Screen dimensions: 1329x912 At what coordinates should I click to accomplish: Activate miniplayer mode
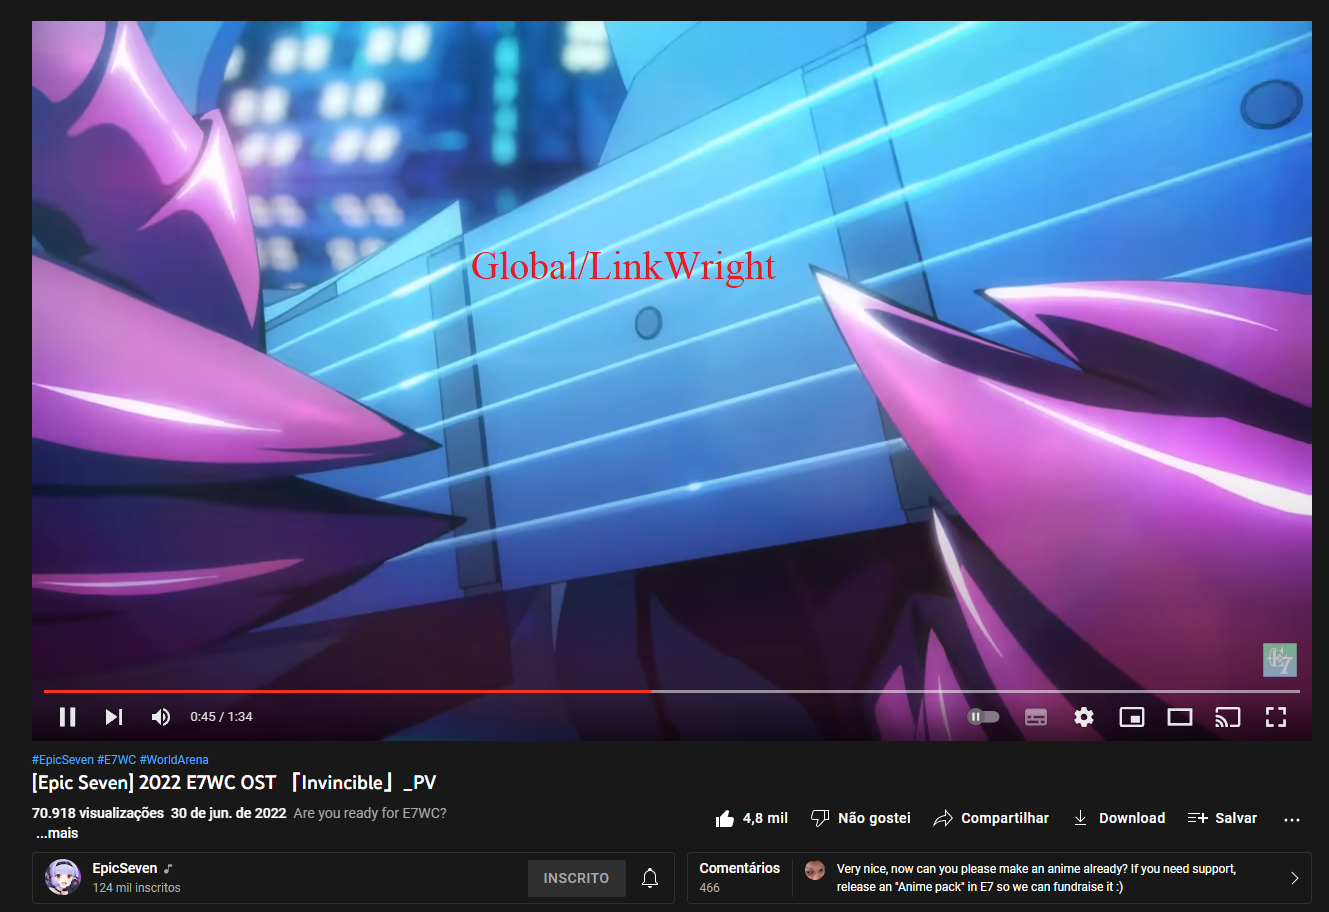[x=1132, y=717]
